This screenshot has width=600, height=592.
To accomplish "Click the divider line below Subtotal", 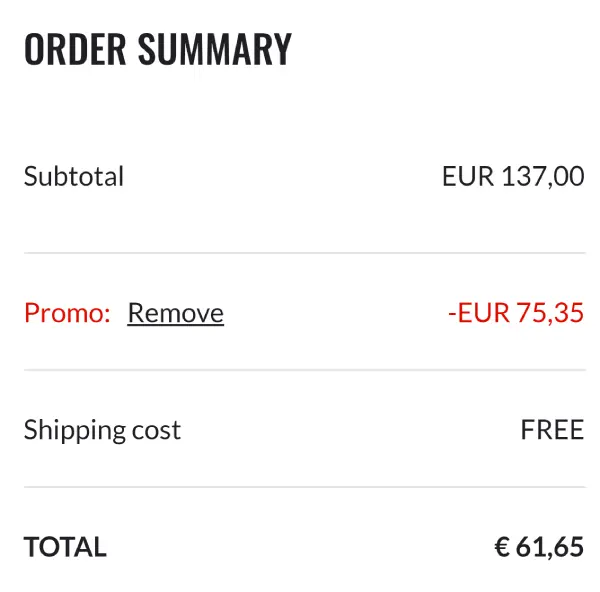I will [x=305, y=253].
